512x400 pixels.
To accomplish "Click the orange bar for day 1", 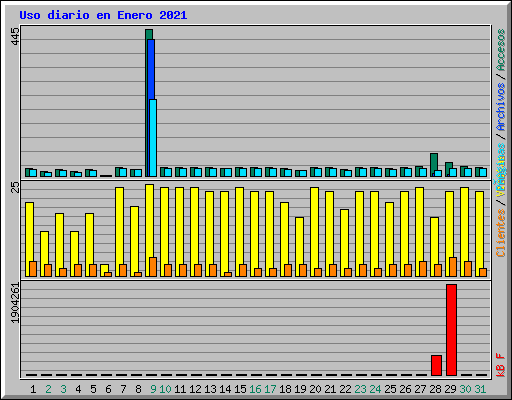I will click(x=33, y=269).
